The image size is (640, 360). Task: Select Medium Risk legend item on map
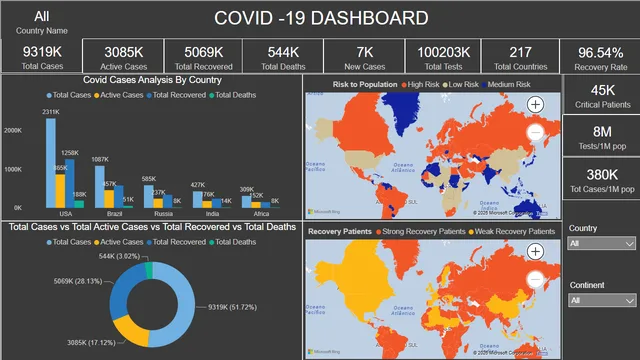point(506,84)
